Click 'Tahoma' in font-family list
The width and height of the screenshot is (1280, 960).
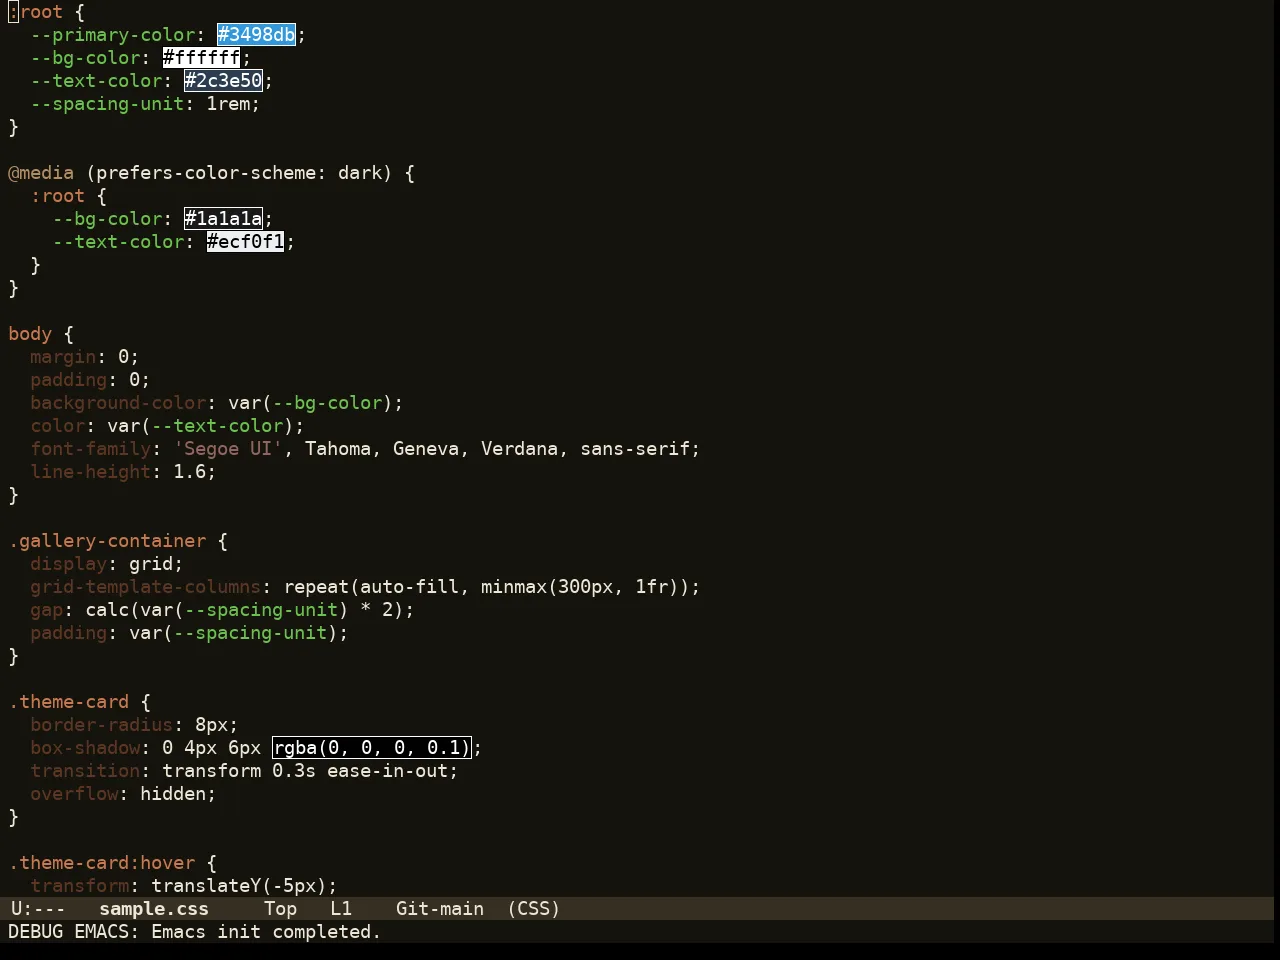click(x=338, y=449)
